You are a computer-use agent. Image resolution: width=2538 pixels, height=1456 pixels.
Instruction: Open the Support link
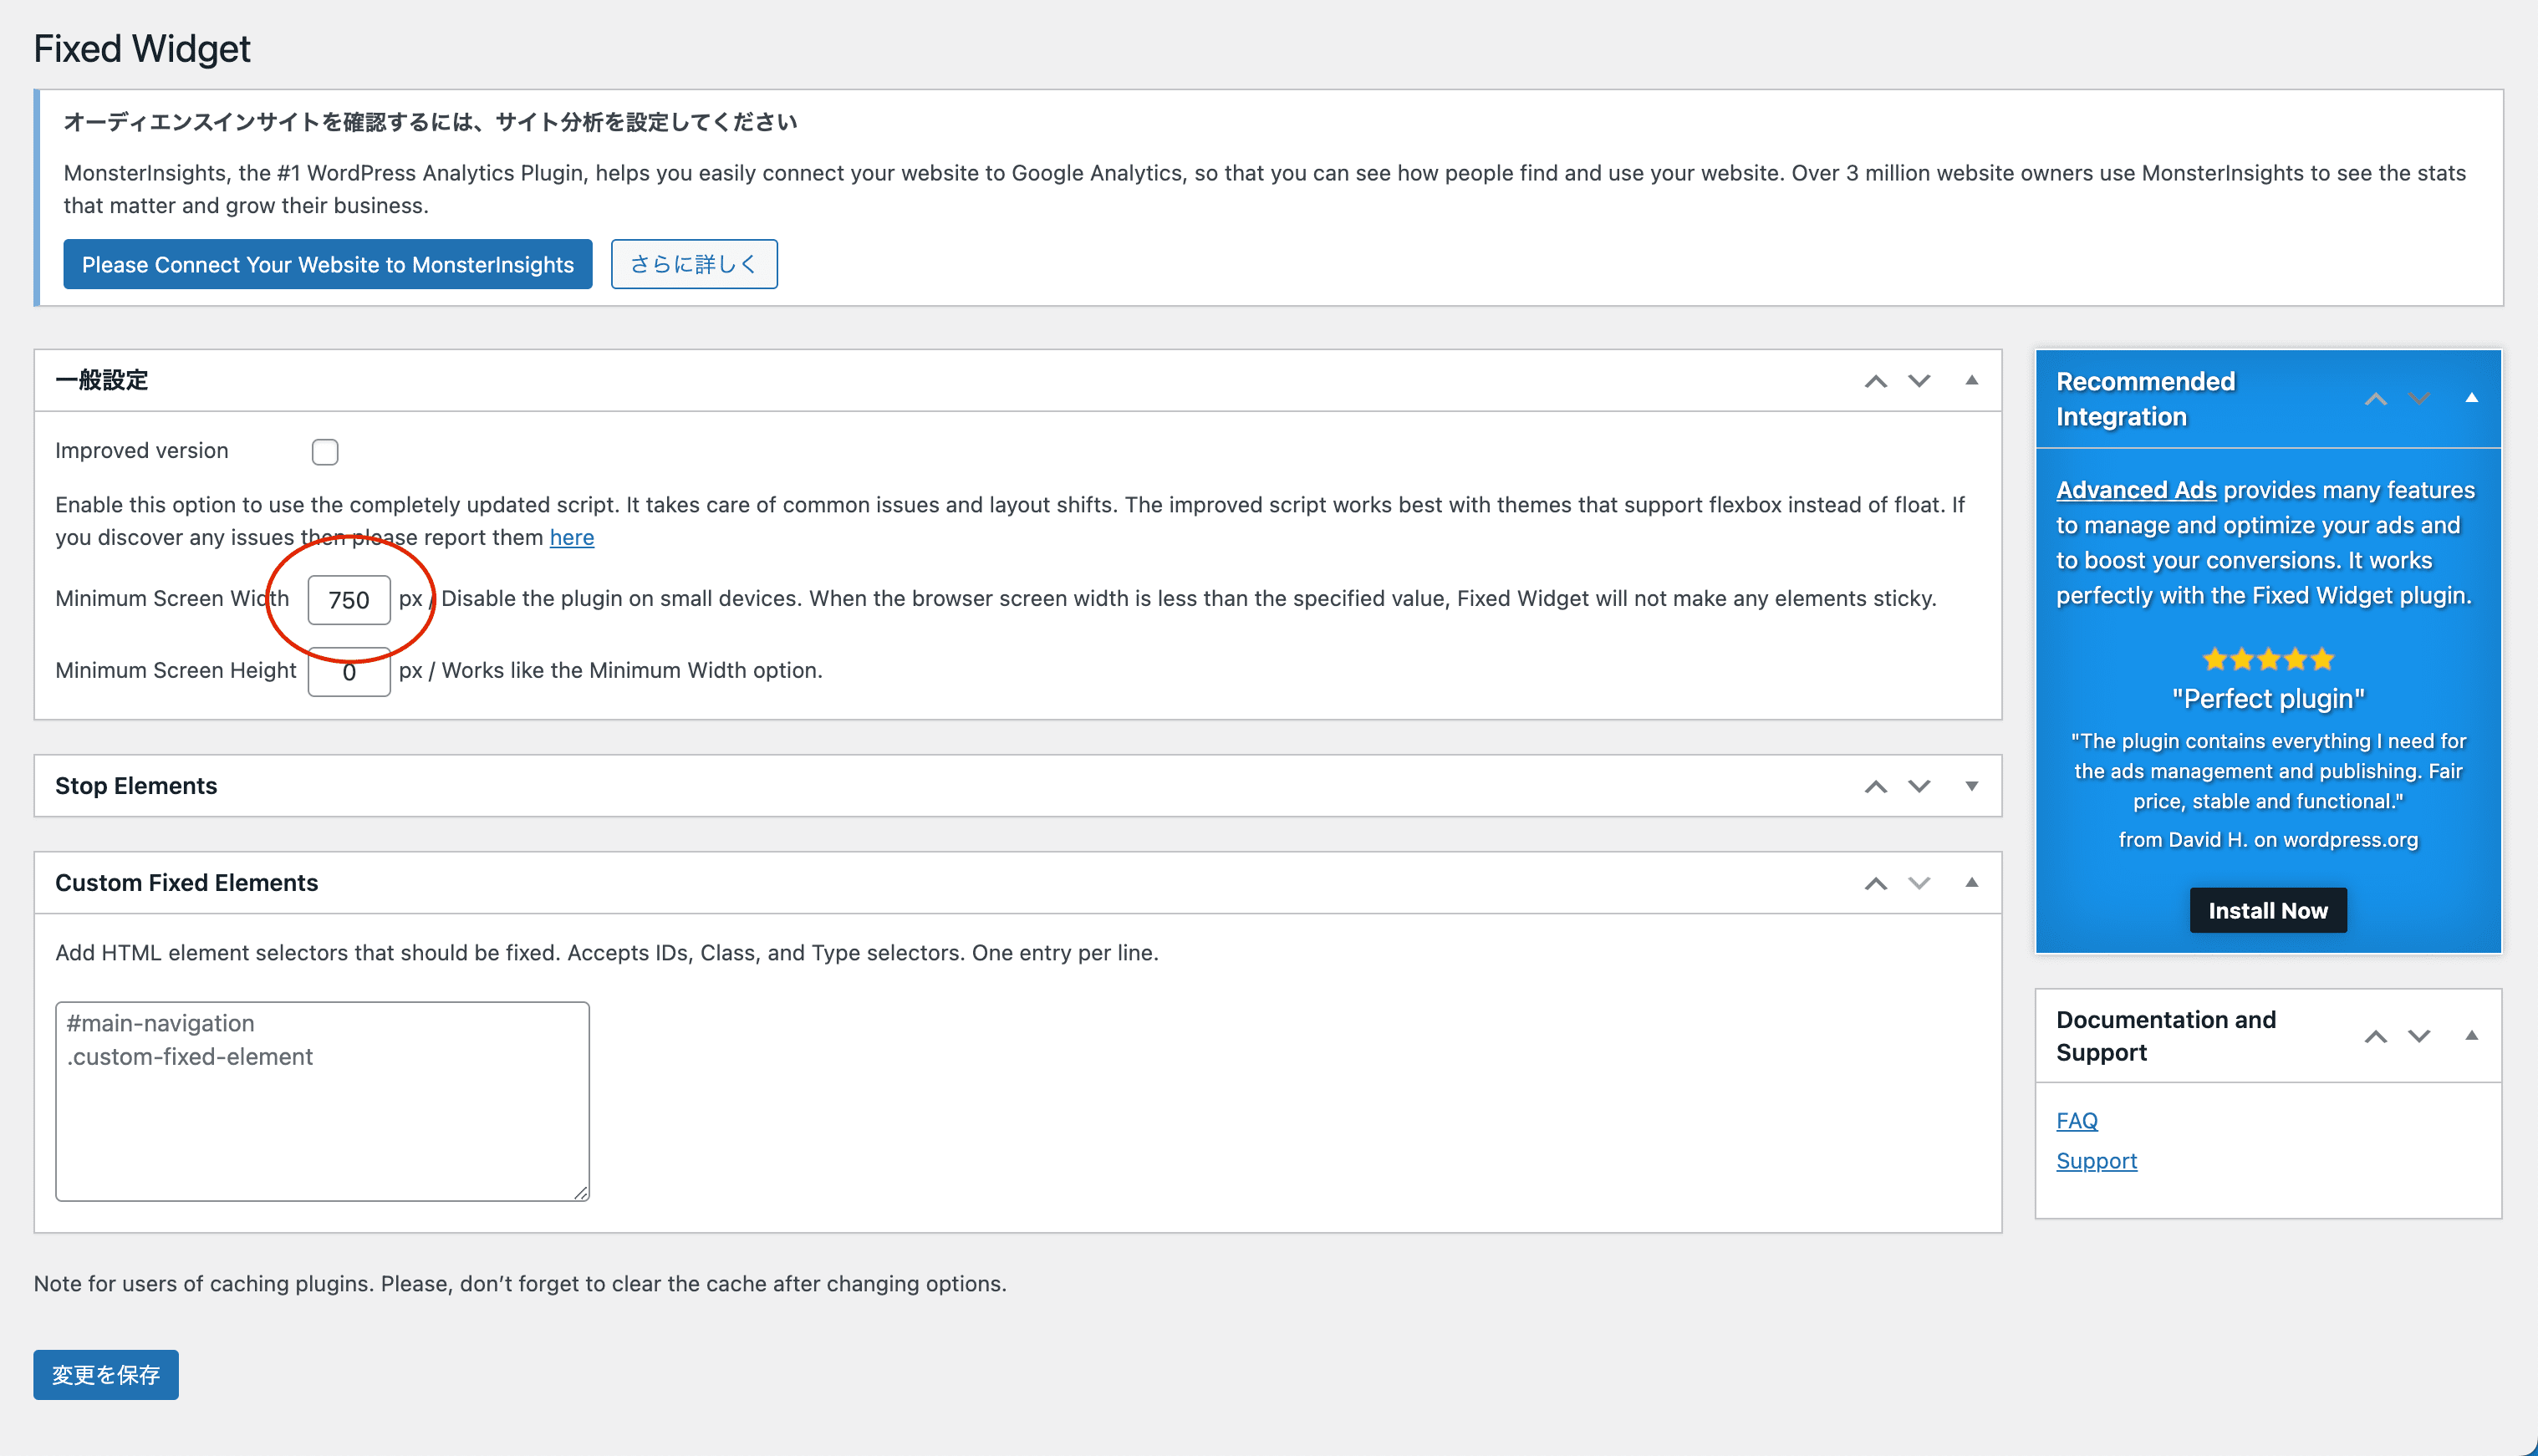(2096, 1160)
